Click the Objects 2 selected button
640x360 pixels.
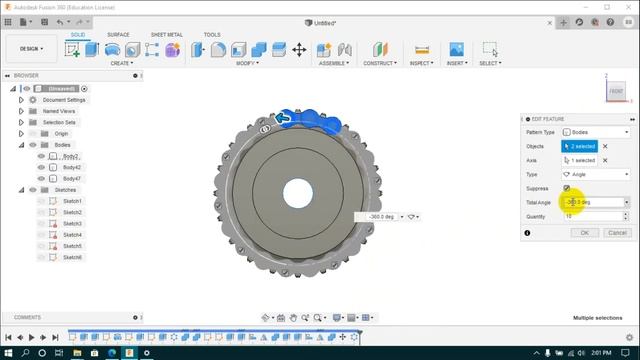pos(579,146)
